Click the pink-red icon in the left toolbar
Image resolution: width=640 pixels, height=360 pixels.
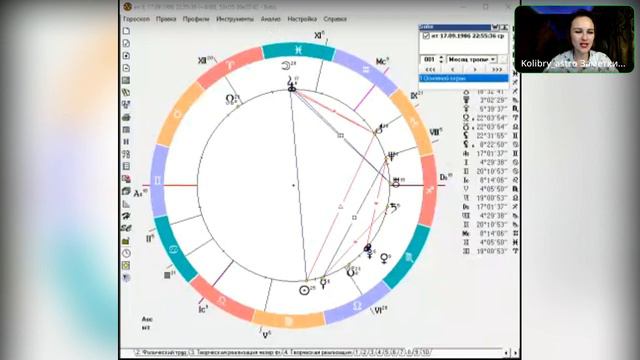[x=127, y=179]
